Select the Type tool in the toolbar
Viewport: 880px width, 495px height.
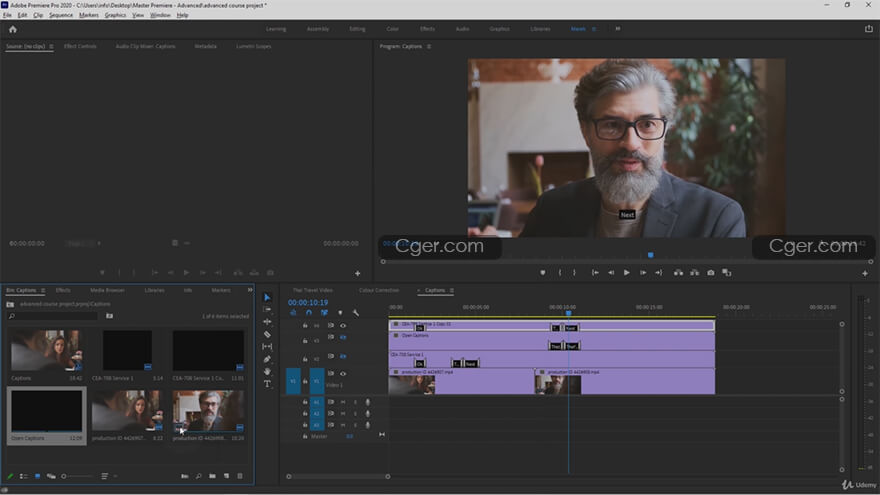pyautogui.click(x=267, y=383)
